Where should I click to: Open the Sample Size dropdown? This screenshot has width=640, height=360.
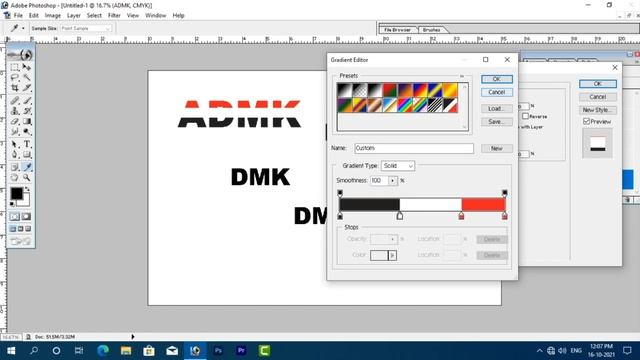pos(86,29)
